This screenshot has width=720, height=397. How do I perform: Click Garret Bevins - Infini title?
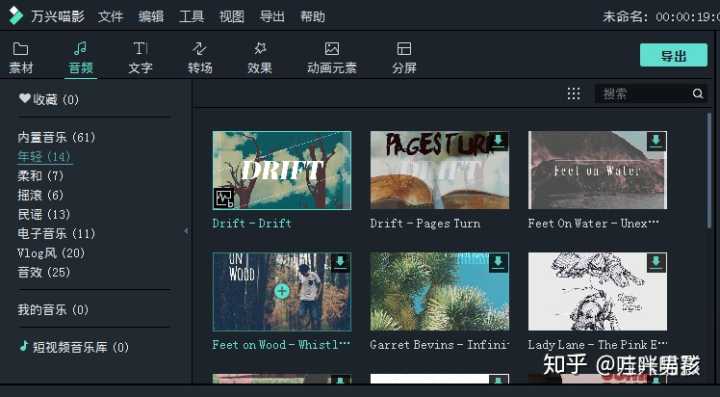pyautogui.click(x=439, y=345)
